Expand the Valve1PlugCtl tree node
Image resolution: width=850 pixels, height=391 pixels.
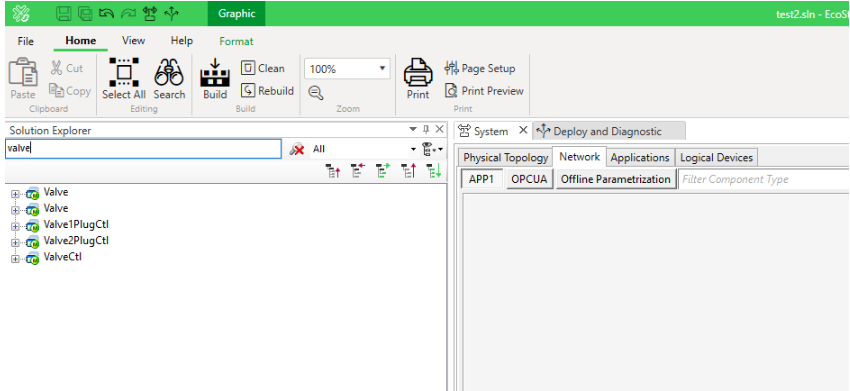pyautogui.click(x=15, y=226)
